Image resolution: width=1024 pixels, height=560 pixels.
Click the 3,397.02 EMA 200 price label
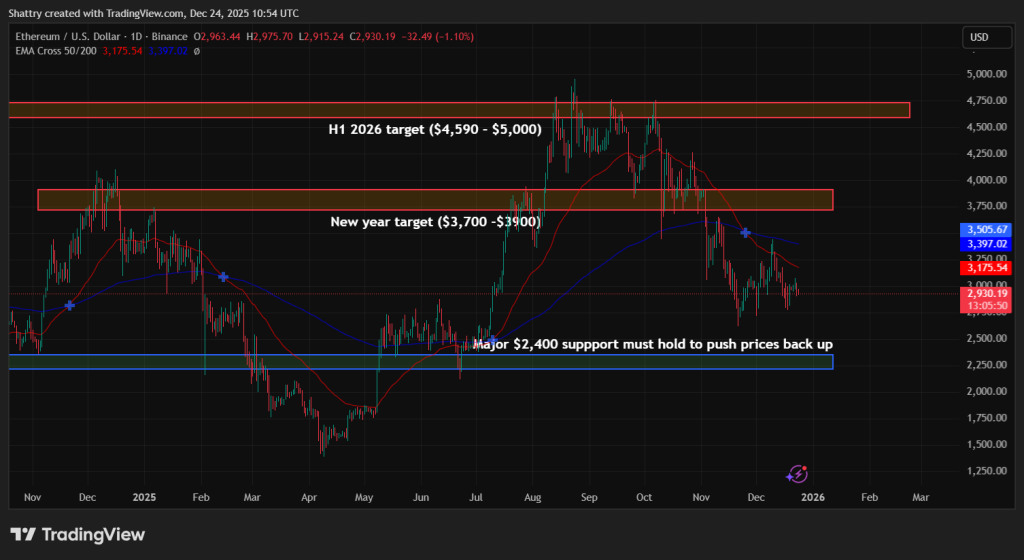(x=987, y=243)
